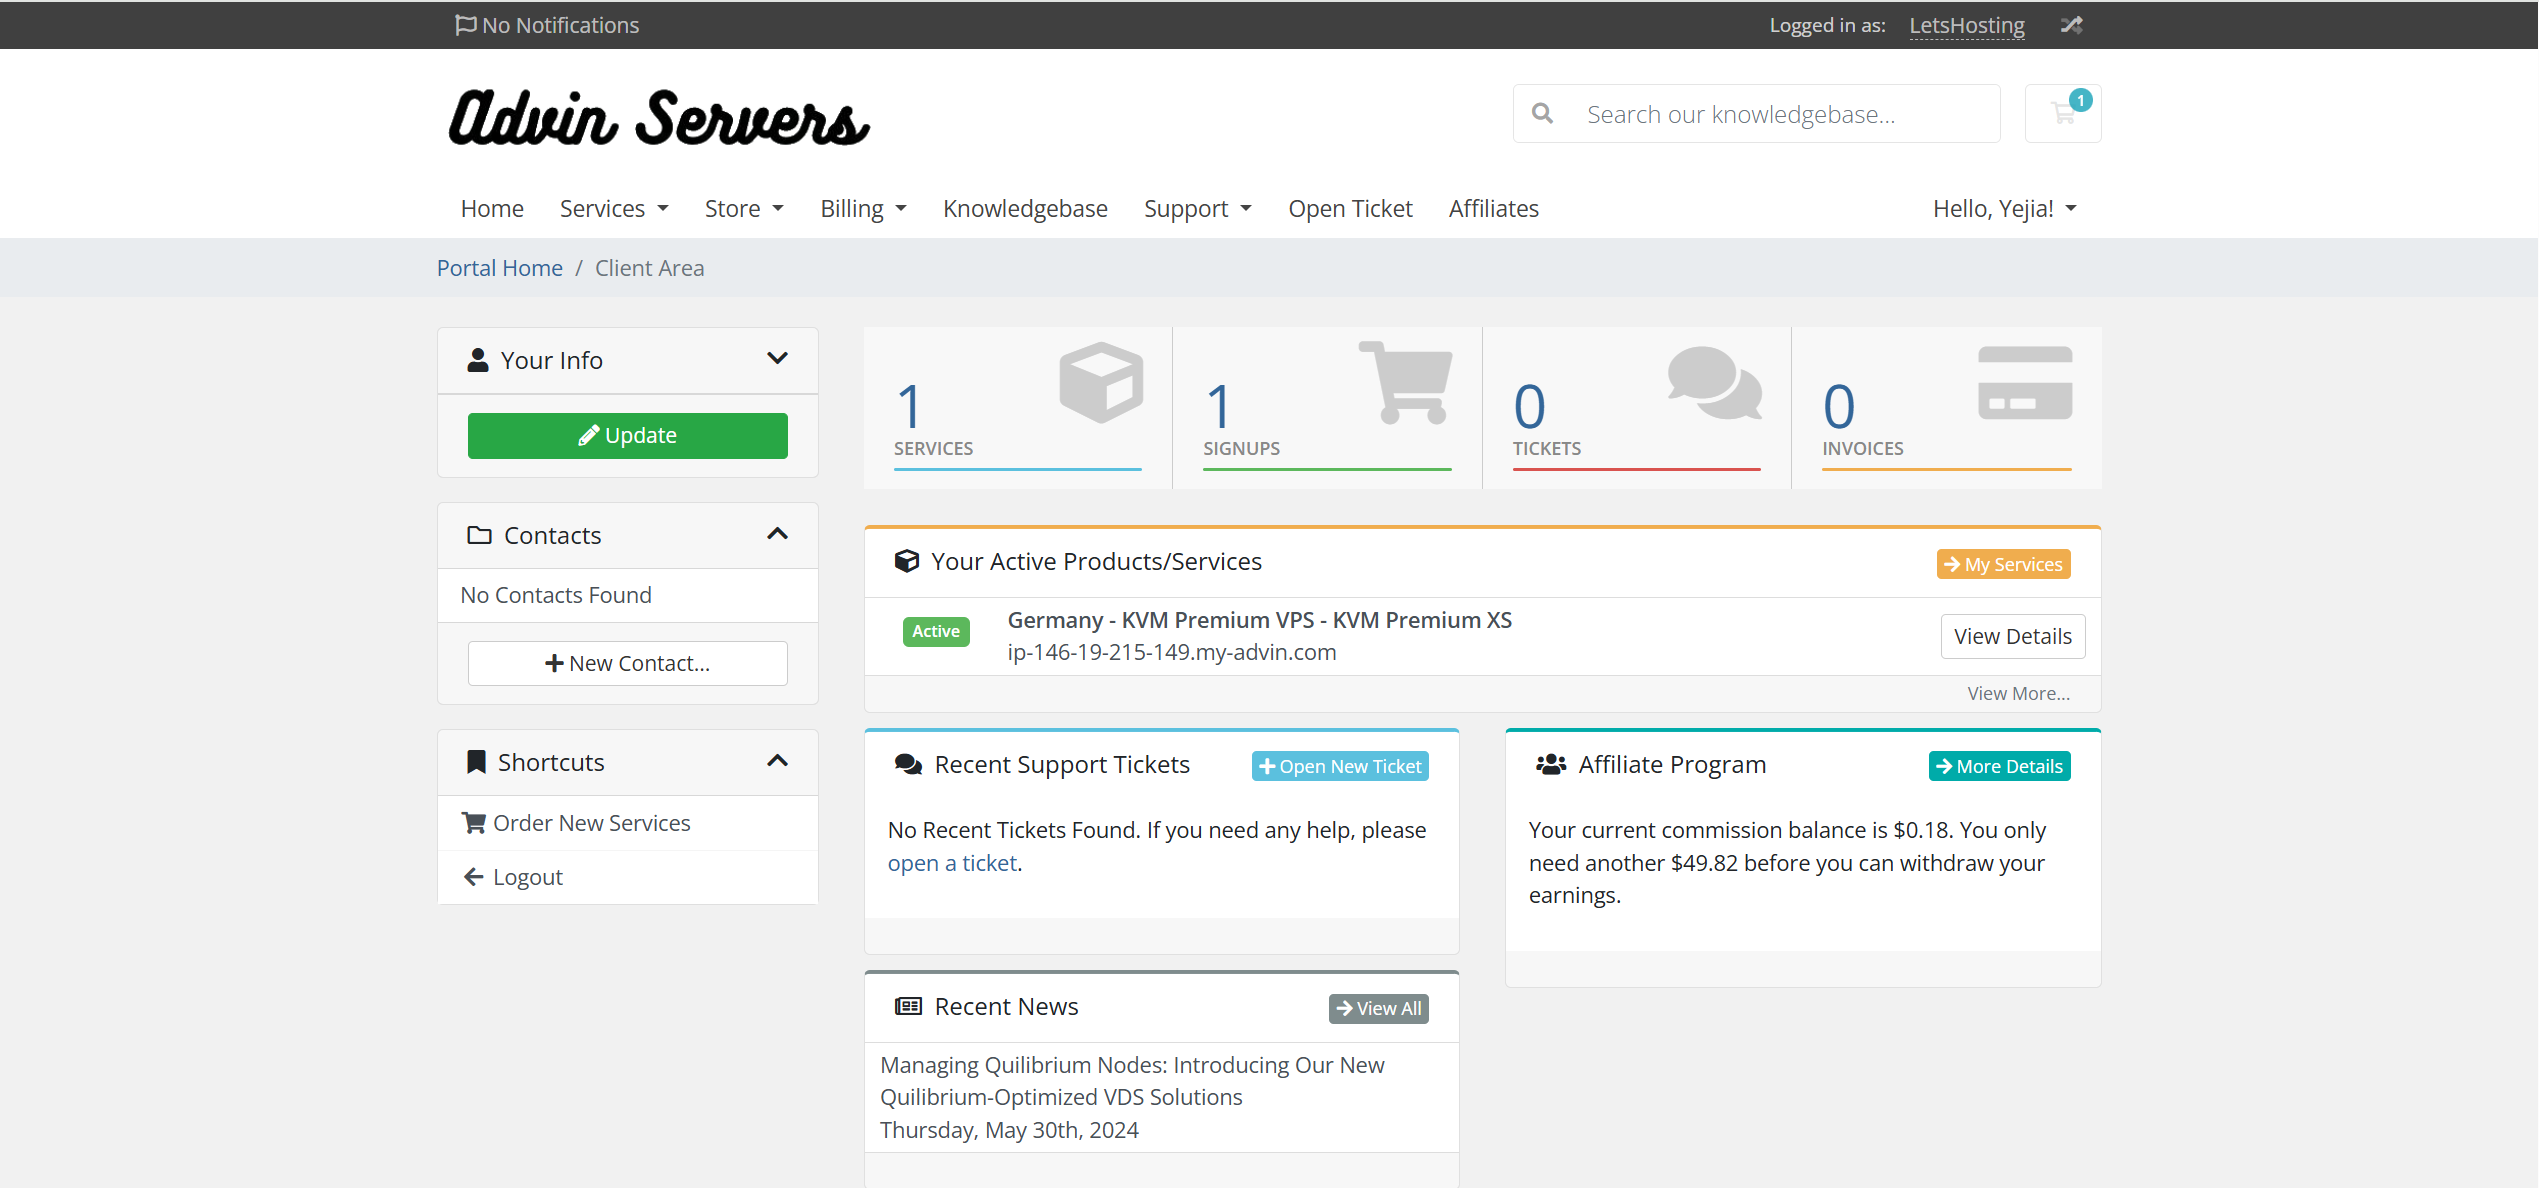Click View Details for KVM Premium XS
The width and height of the screenshot is (2539, 1188).
click(2013, 636)
